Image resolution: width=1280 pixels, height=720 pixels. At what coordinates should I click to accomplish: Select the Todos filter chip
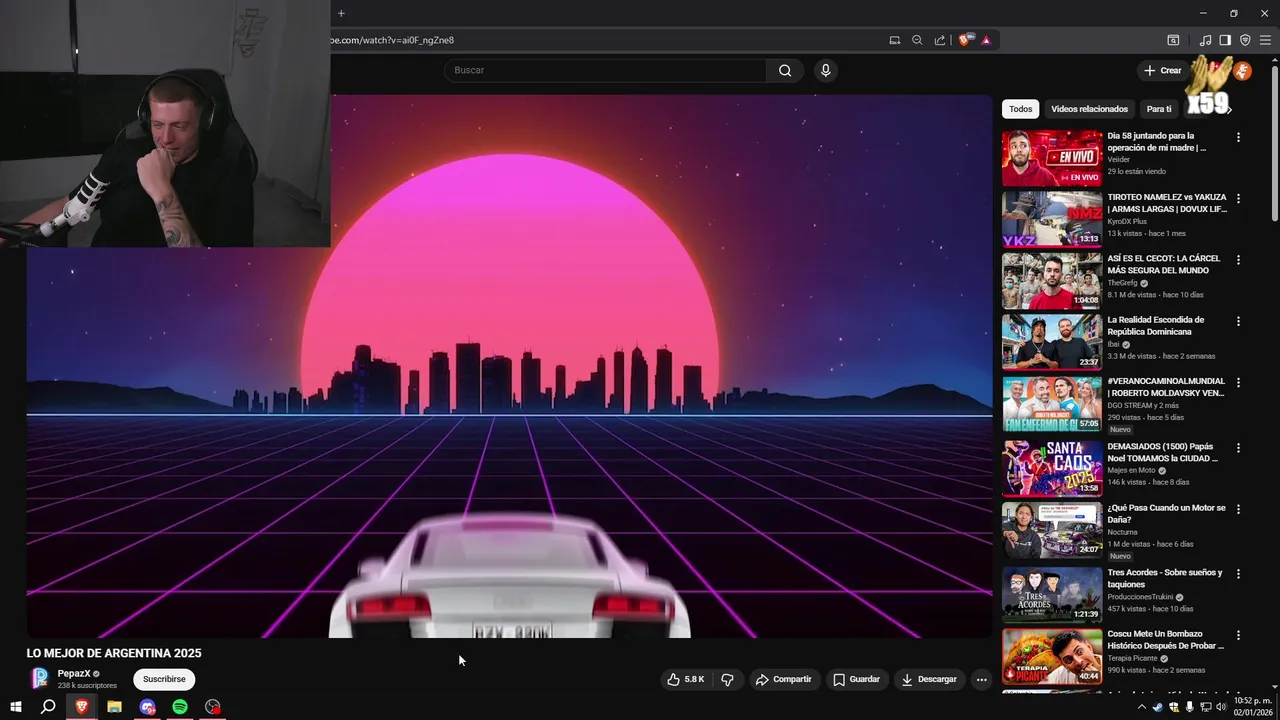pos(1020,109)
